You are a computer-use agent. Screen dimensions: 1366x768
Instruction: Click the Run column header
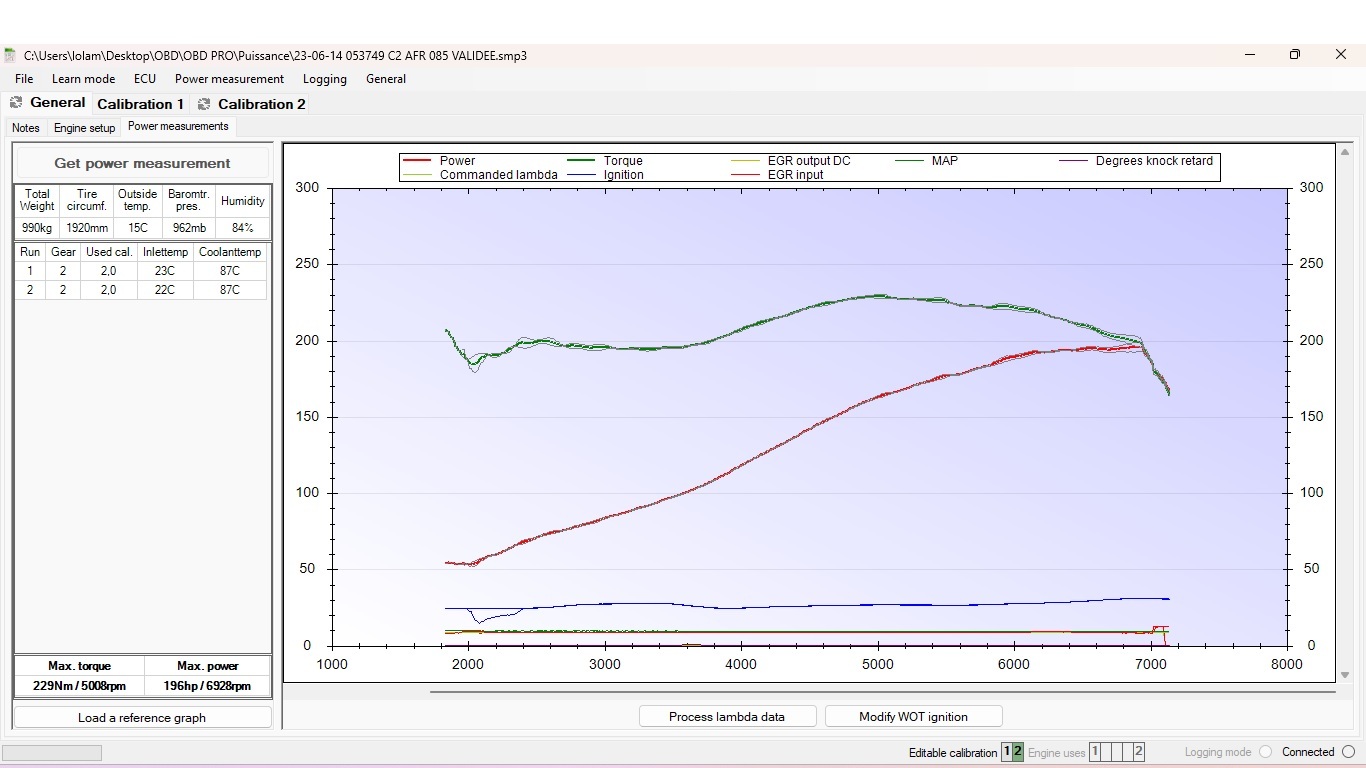point(30,252)
